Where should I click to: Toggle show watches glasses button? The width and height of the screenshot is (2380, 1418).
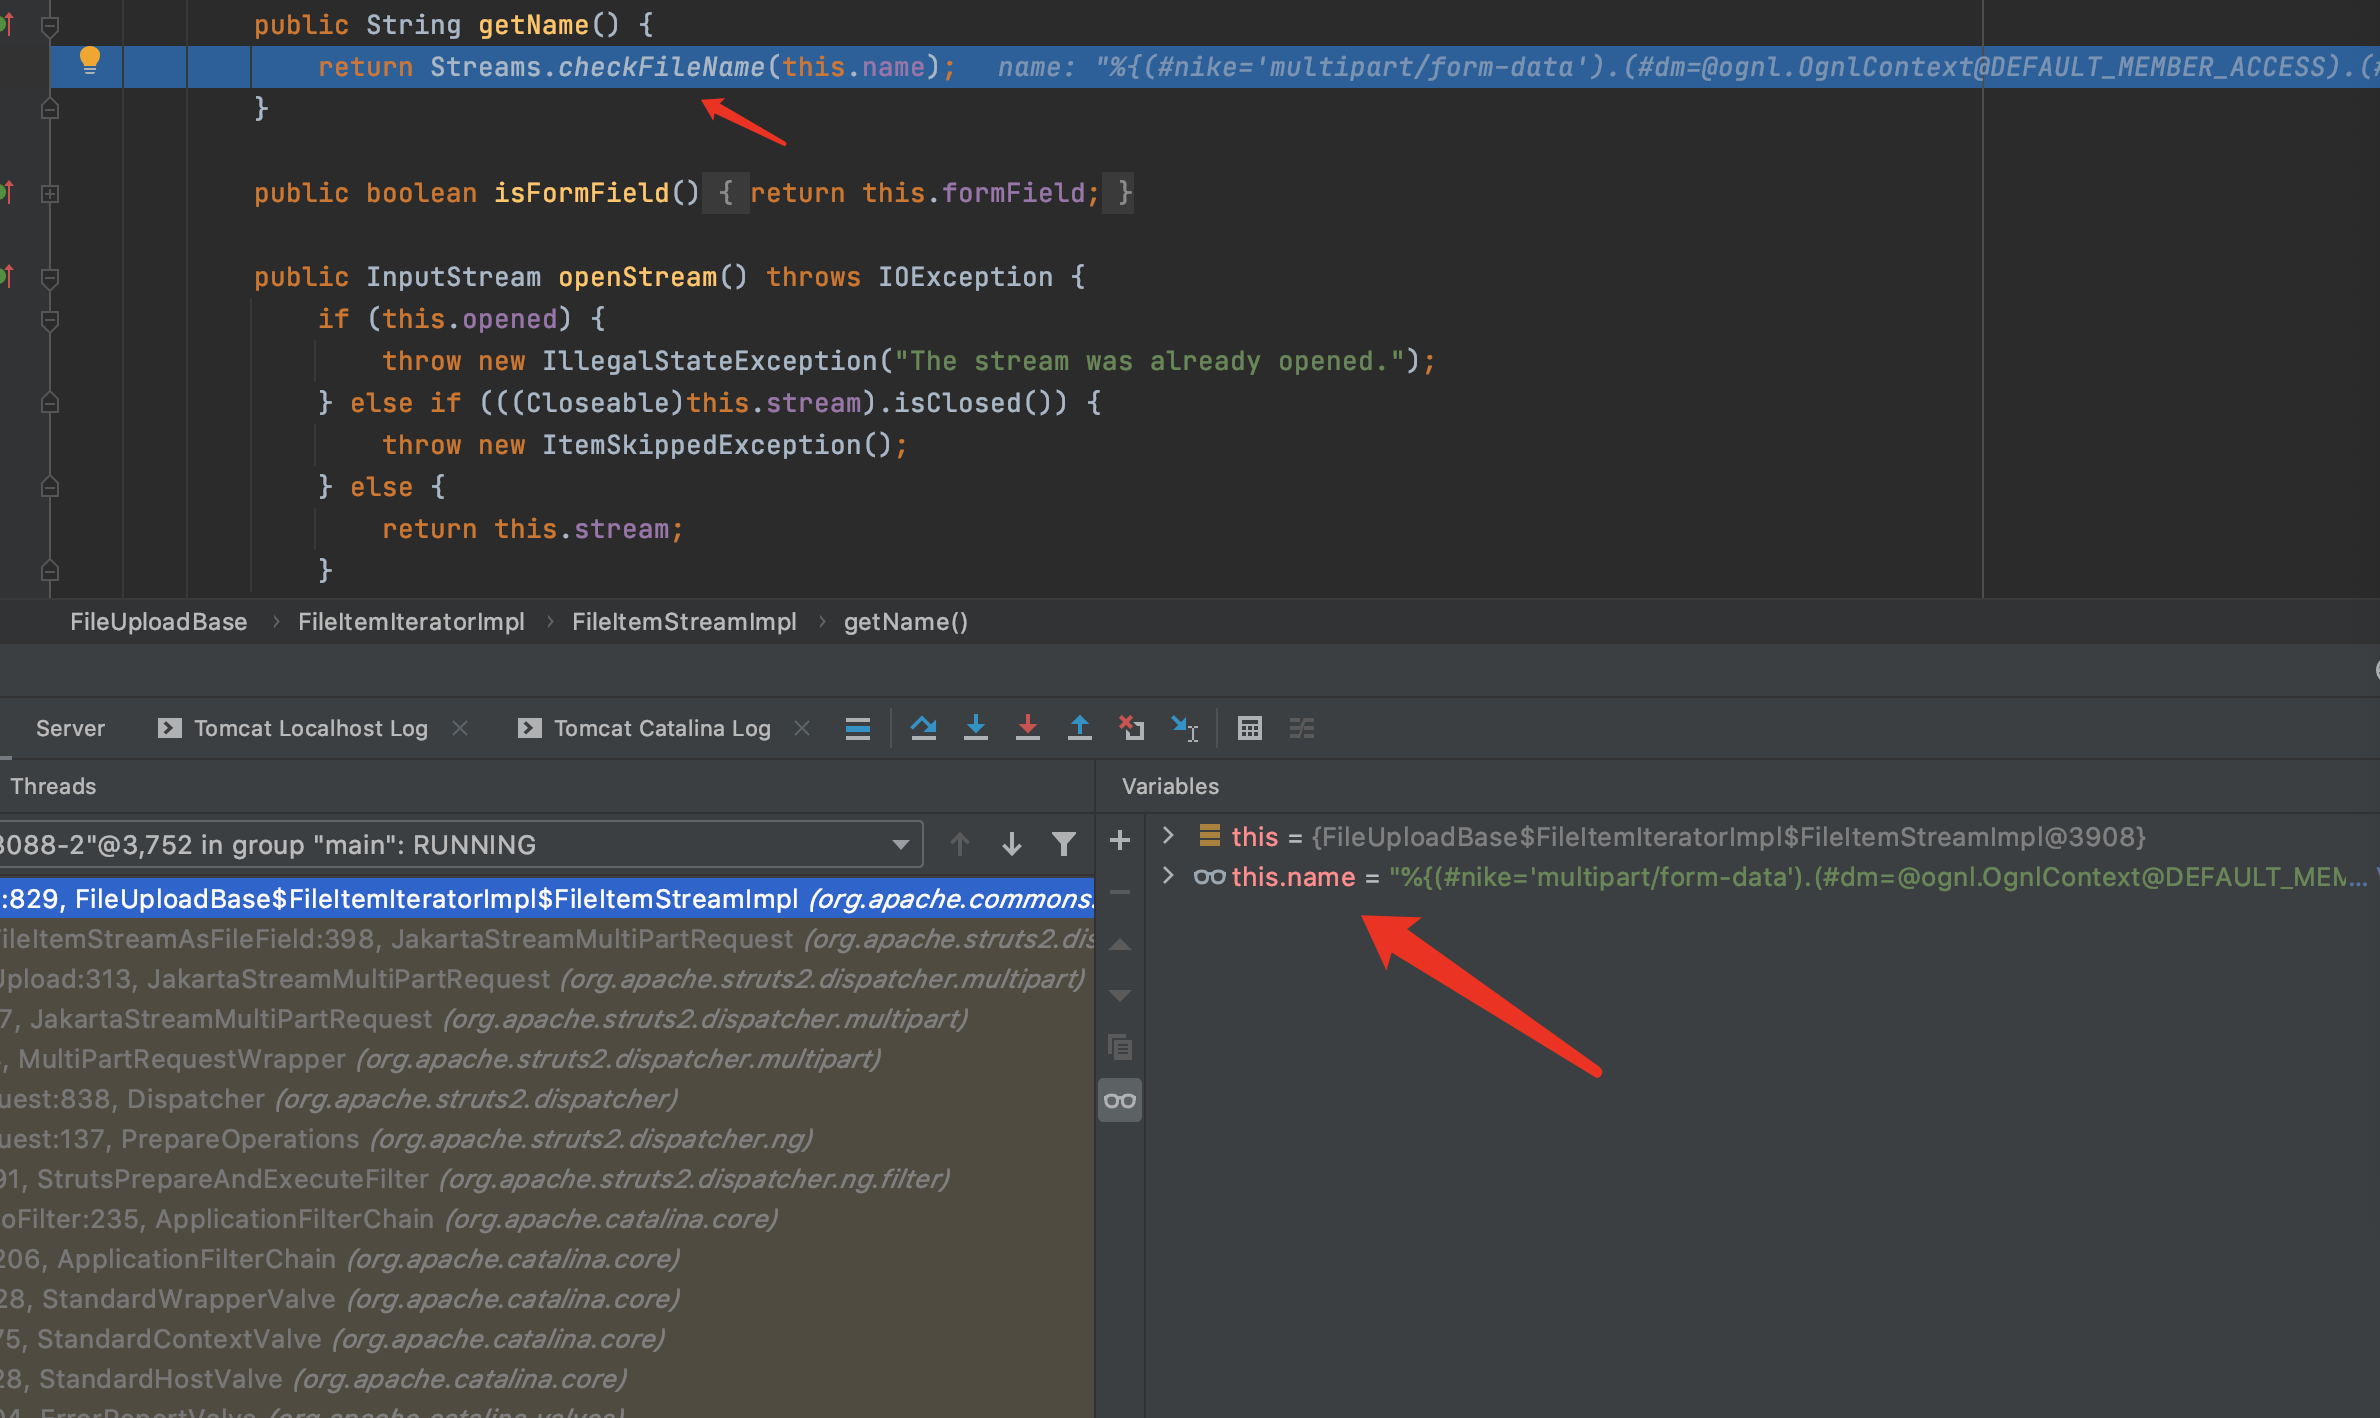pyautogui.click(x=1120, y=1101)
